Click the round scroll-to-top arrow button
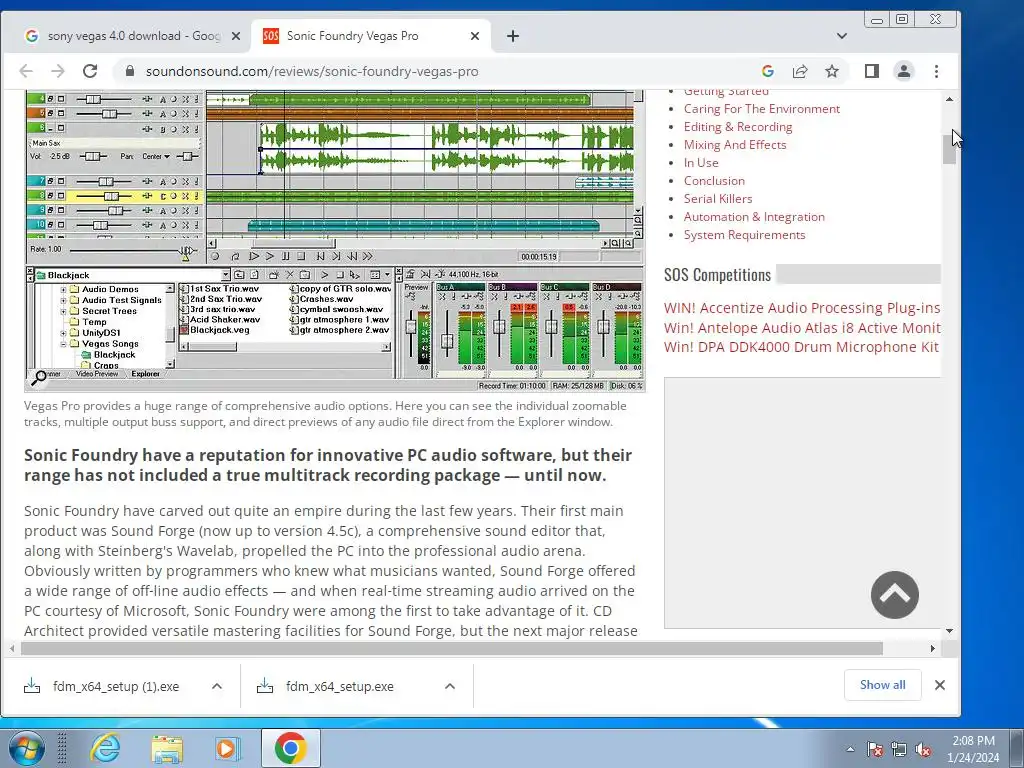 click(x=895, y=595)
